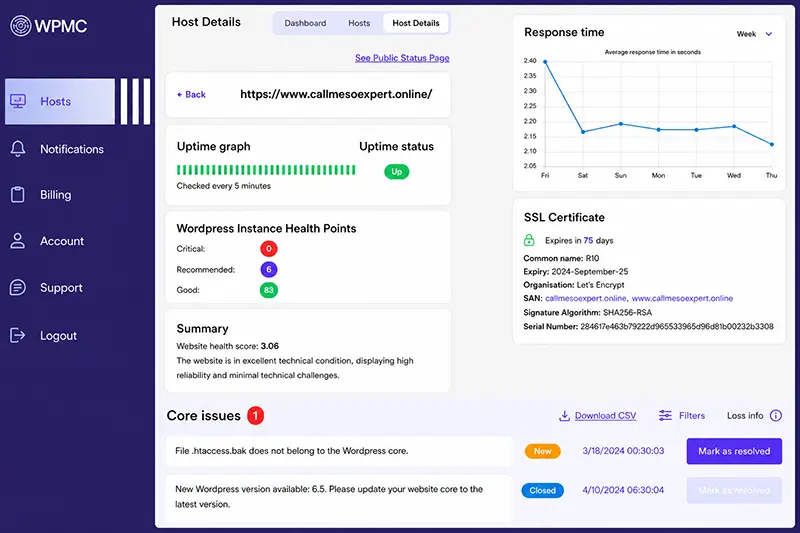Click the Less info label
This screenshot has width=800, height=533.
(745, 415)
